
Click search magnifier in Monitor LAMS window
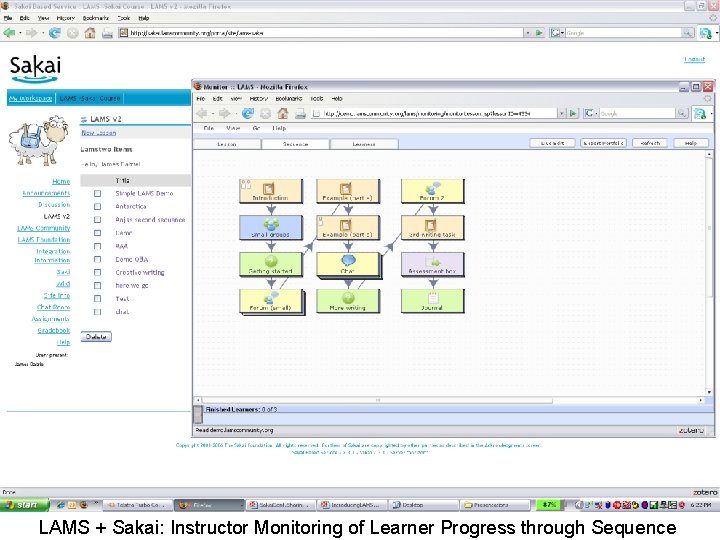point(682,113)
